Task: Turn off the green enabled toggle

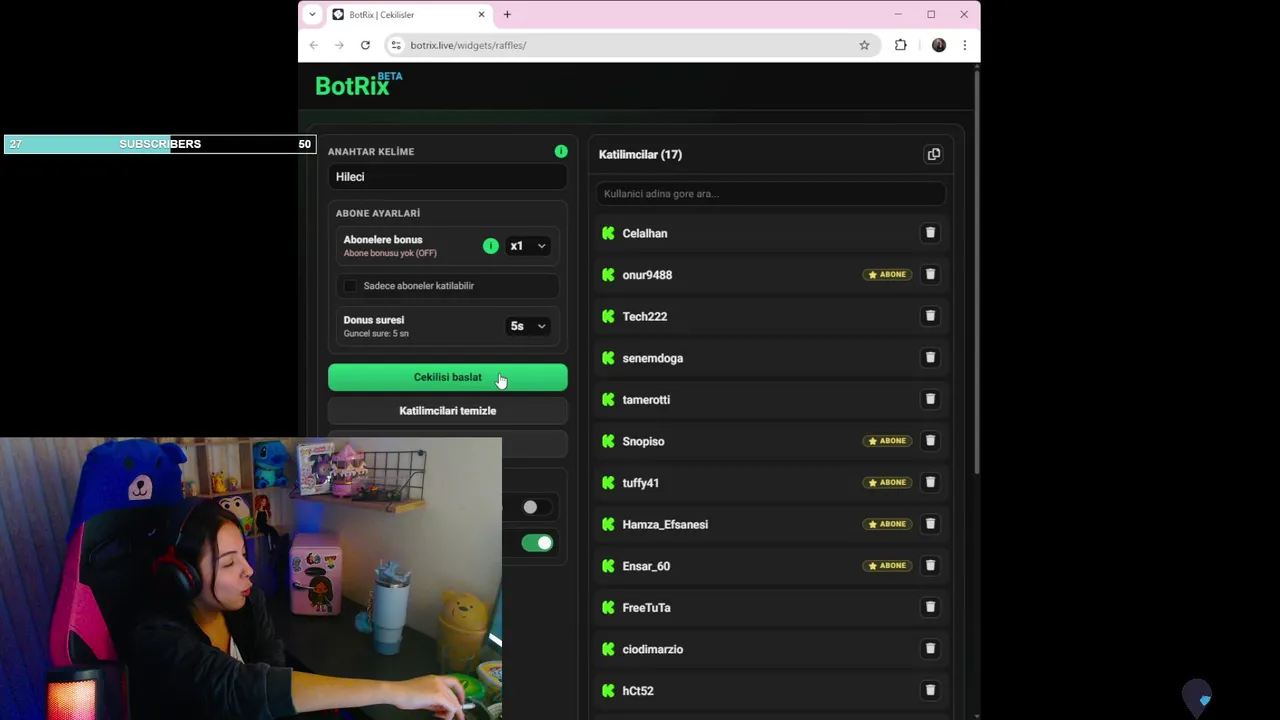Action: click(x=537, y=543)
